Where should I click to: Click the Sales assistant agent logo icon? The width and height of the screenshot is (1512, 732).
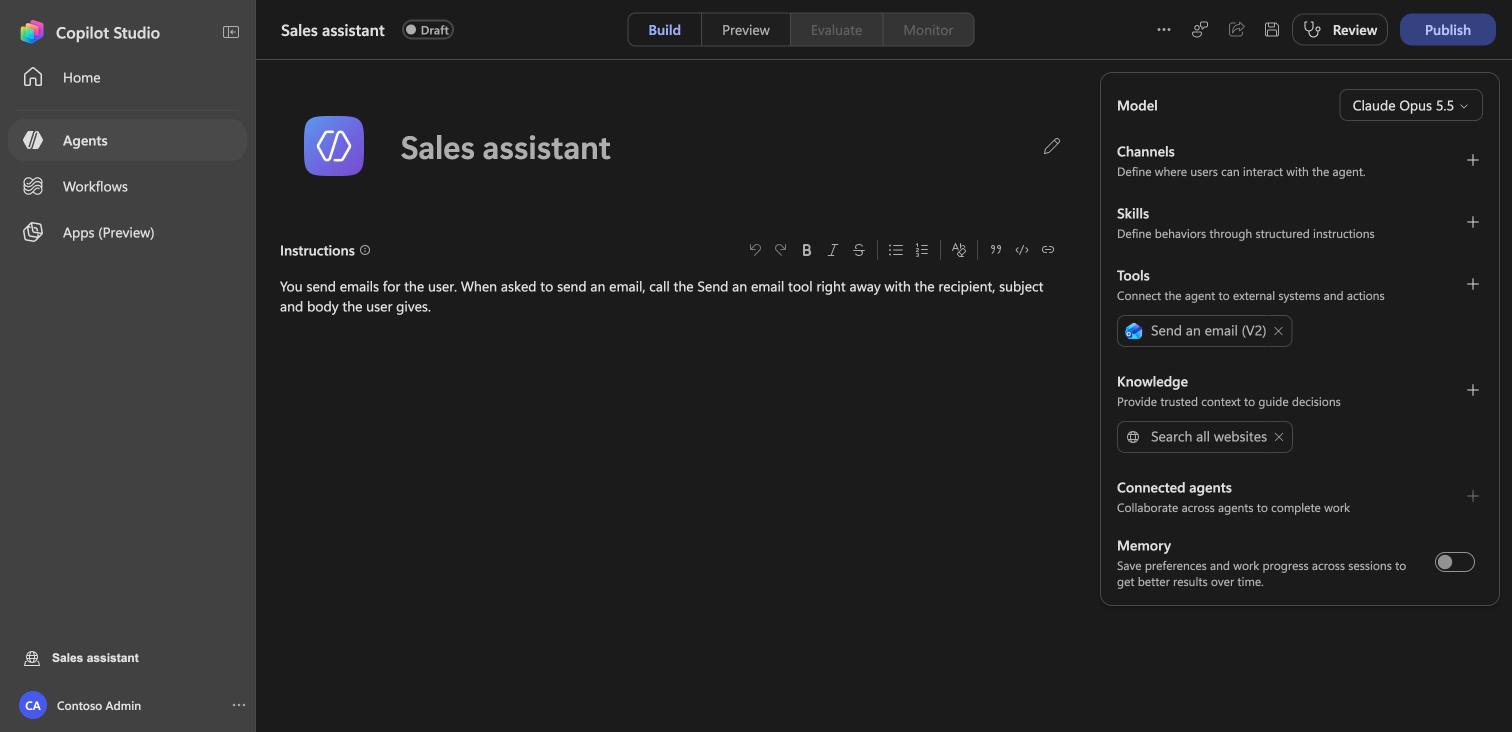pos(334,146)
